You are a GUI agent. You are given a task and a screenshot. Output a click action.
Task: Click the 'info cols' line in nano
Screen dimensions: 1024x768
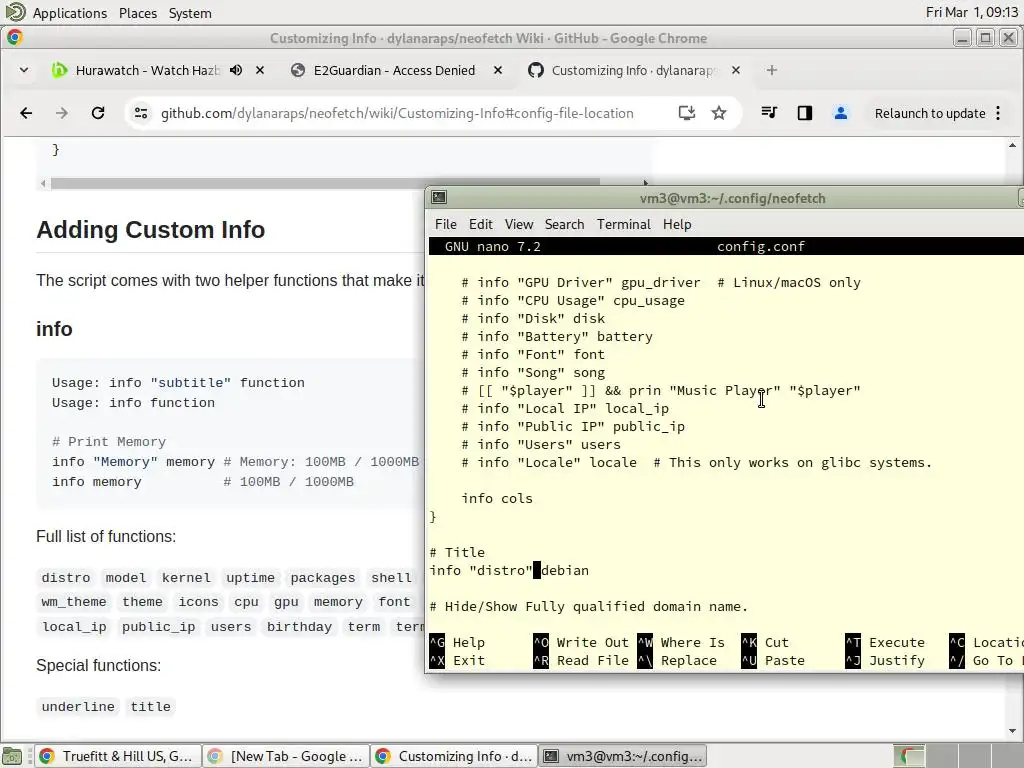click(x=497, y=498)
